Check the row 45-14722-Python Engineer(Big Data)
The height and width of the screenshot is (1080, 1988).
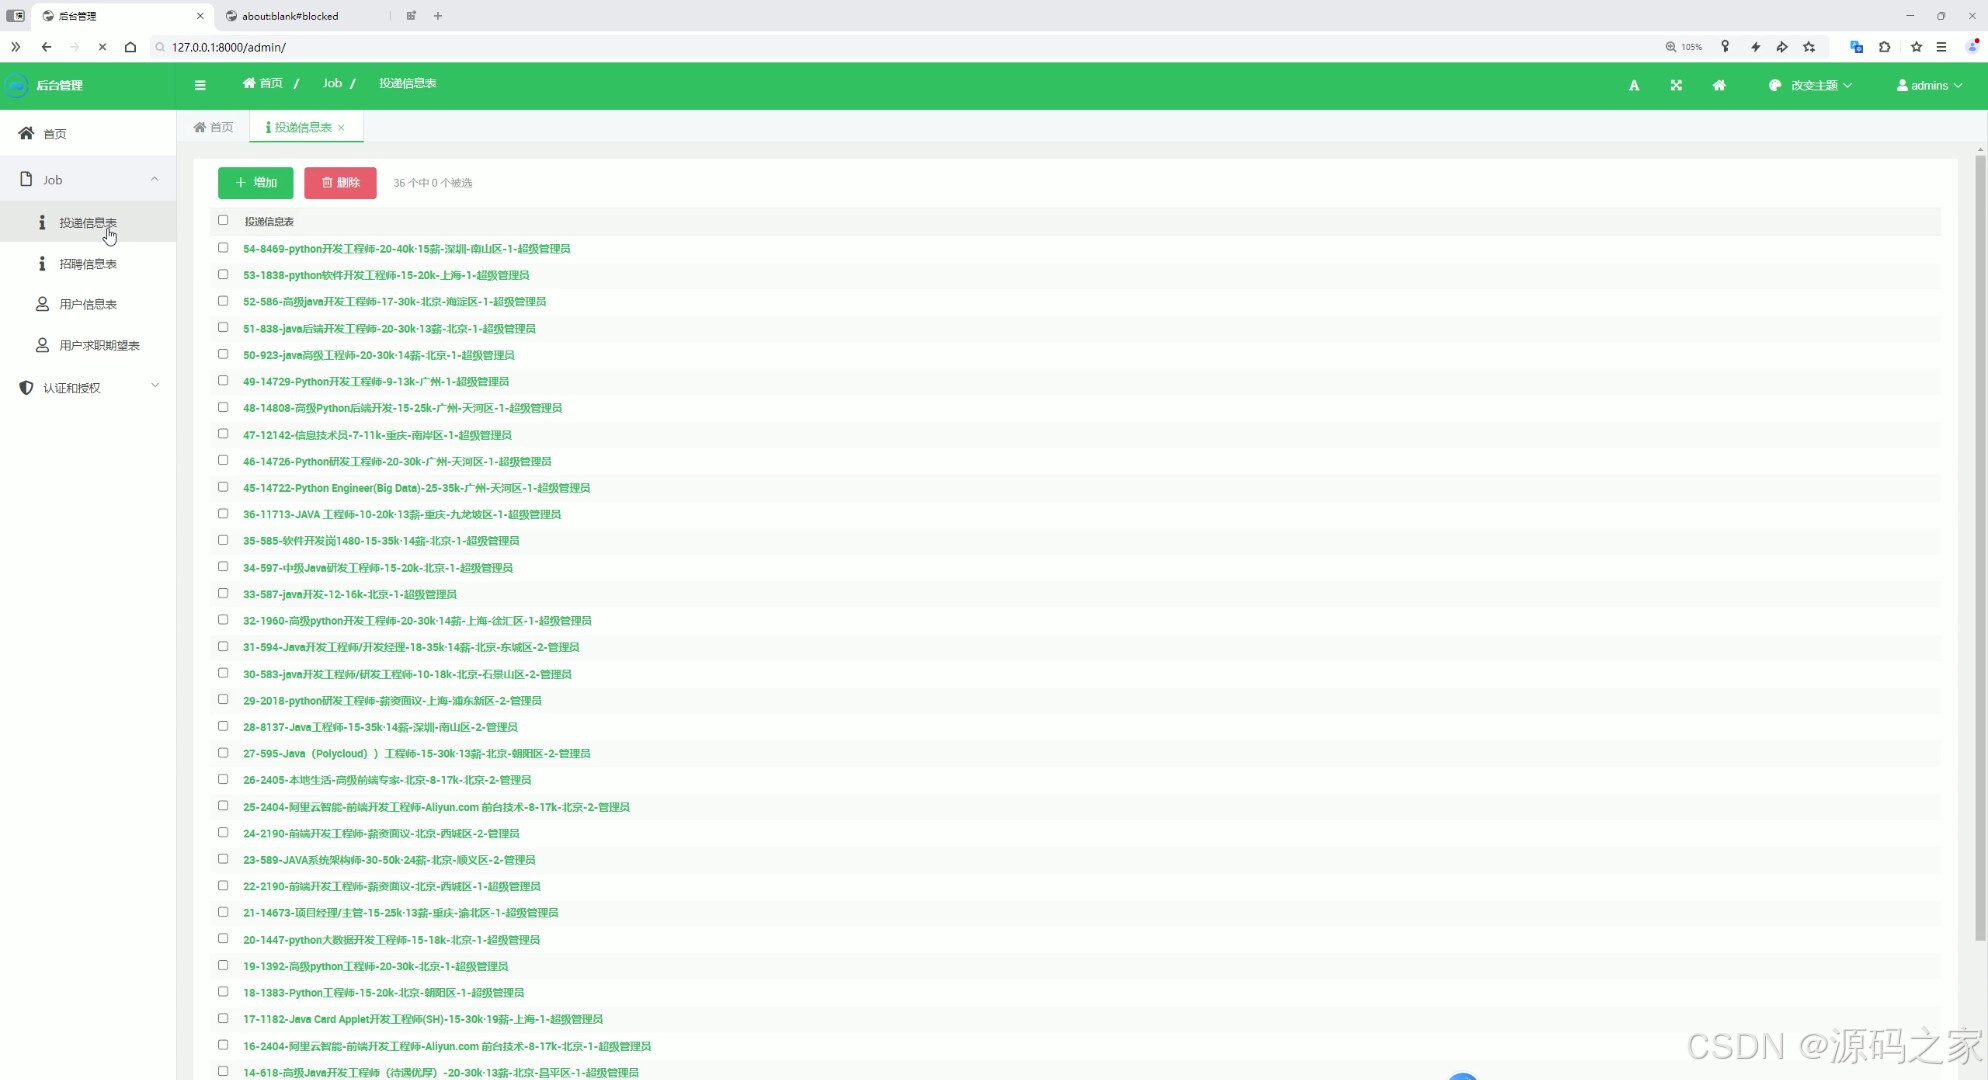click(223, 487)
